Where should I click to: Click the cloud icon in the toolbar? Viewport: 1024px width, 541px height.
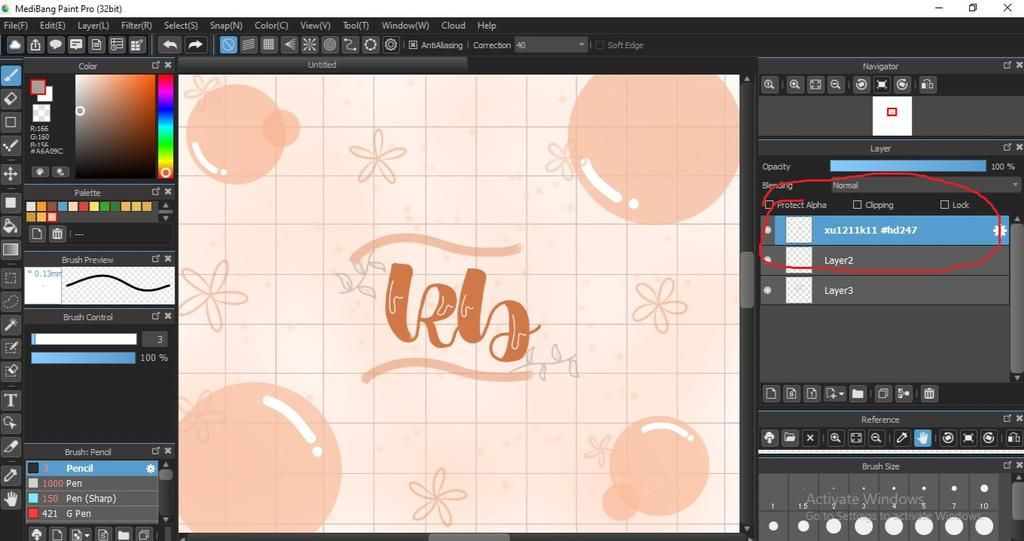coord(14,44)
